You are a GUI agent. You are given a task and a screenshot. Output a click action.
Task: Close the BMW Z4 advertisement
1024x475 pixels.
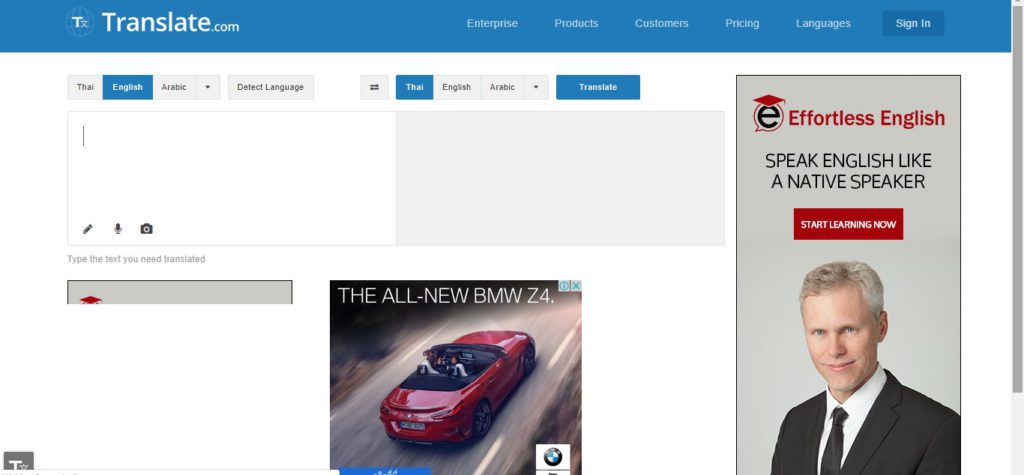coord(576,286)
